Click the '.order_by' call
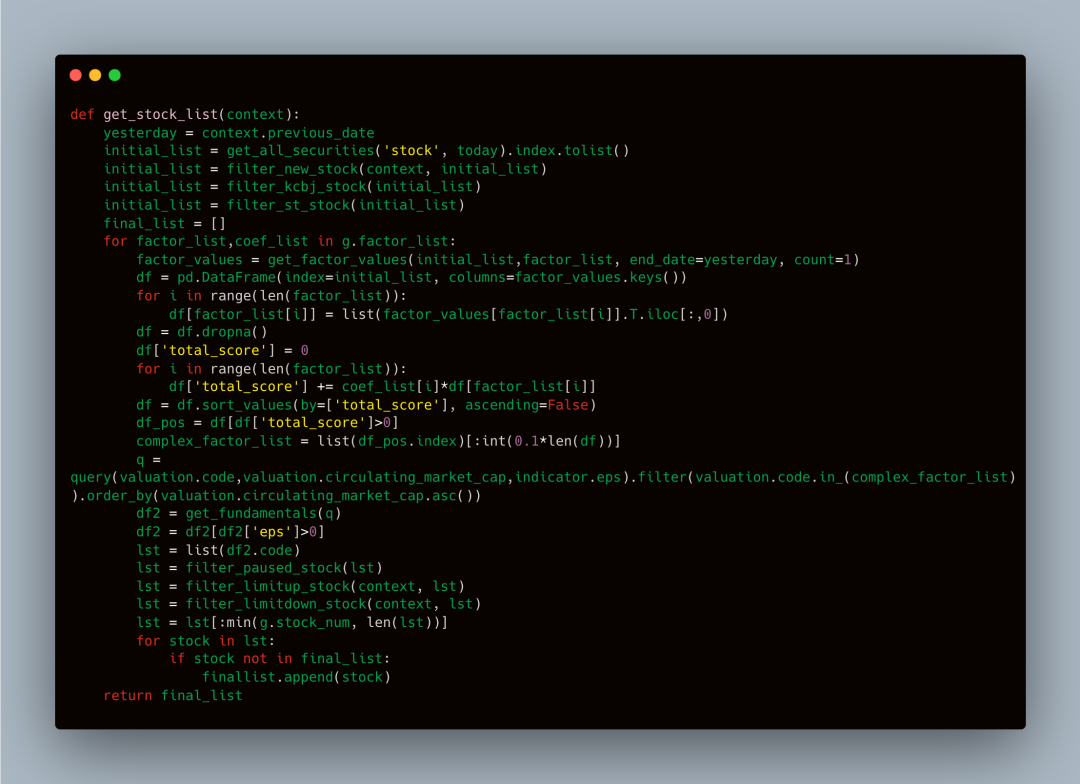Viewport: 1080px width, 784px height. point(115,496)
